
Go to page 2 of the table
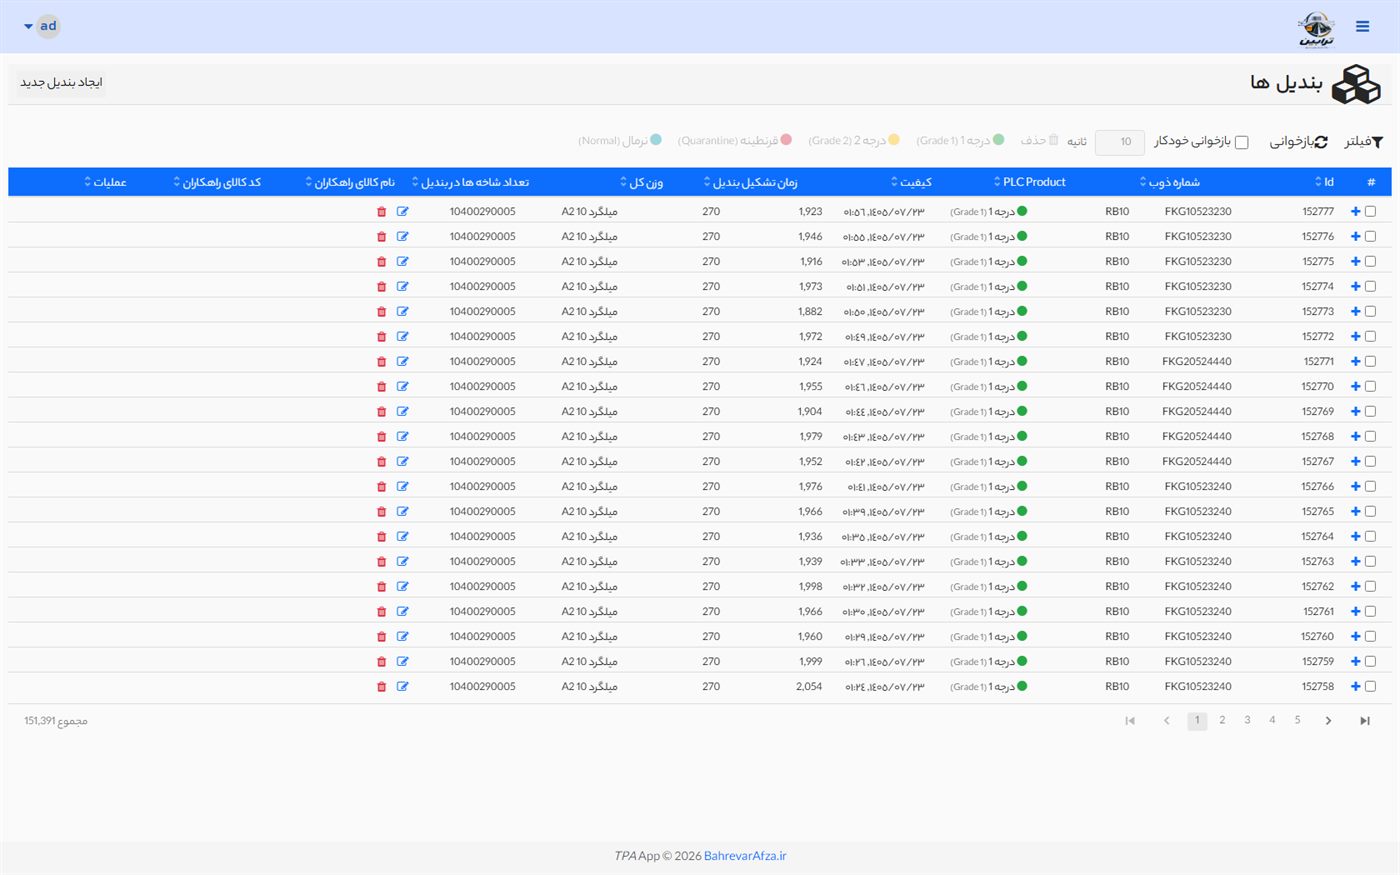click(x=1222, y=721)
